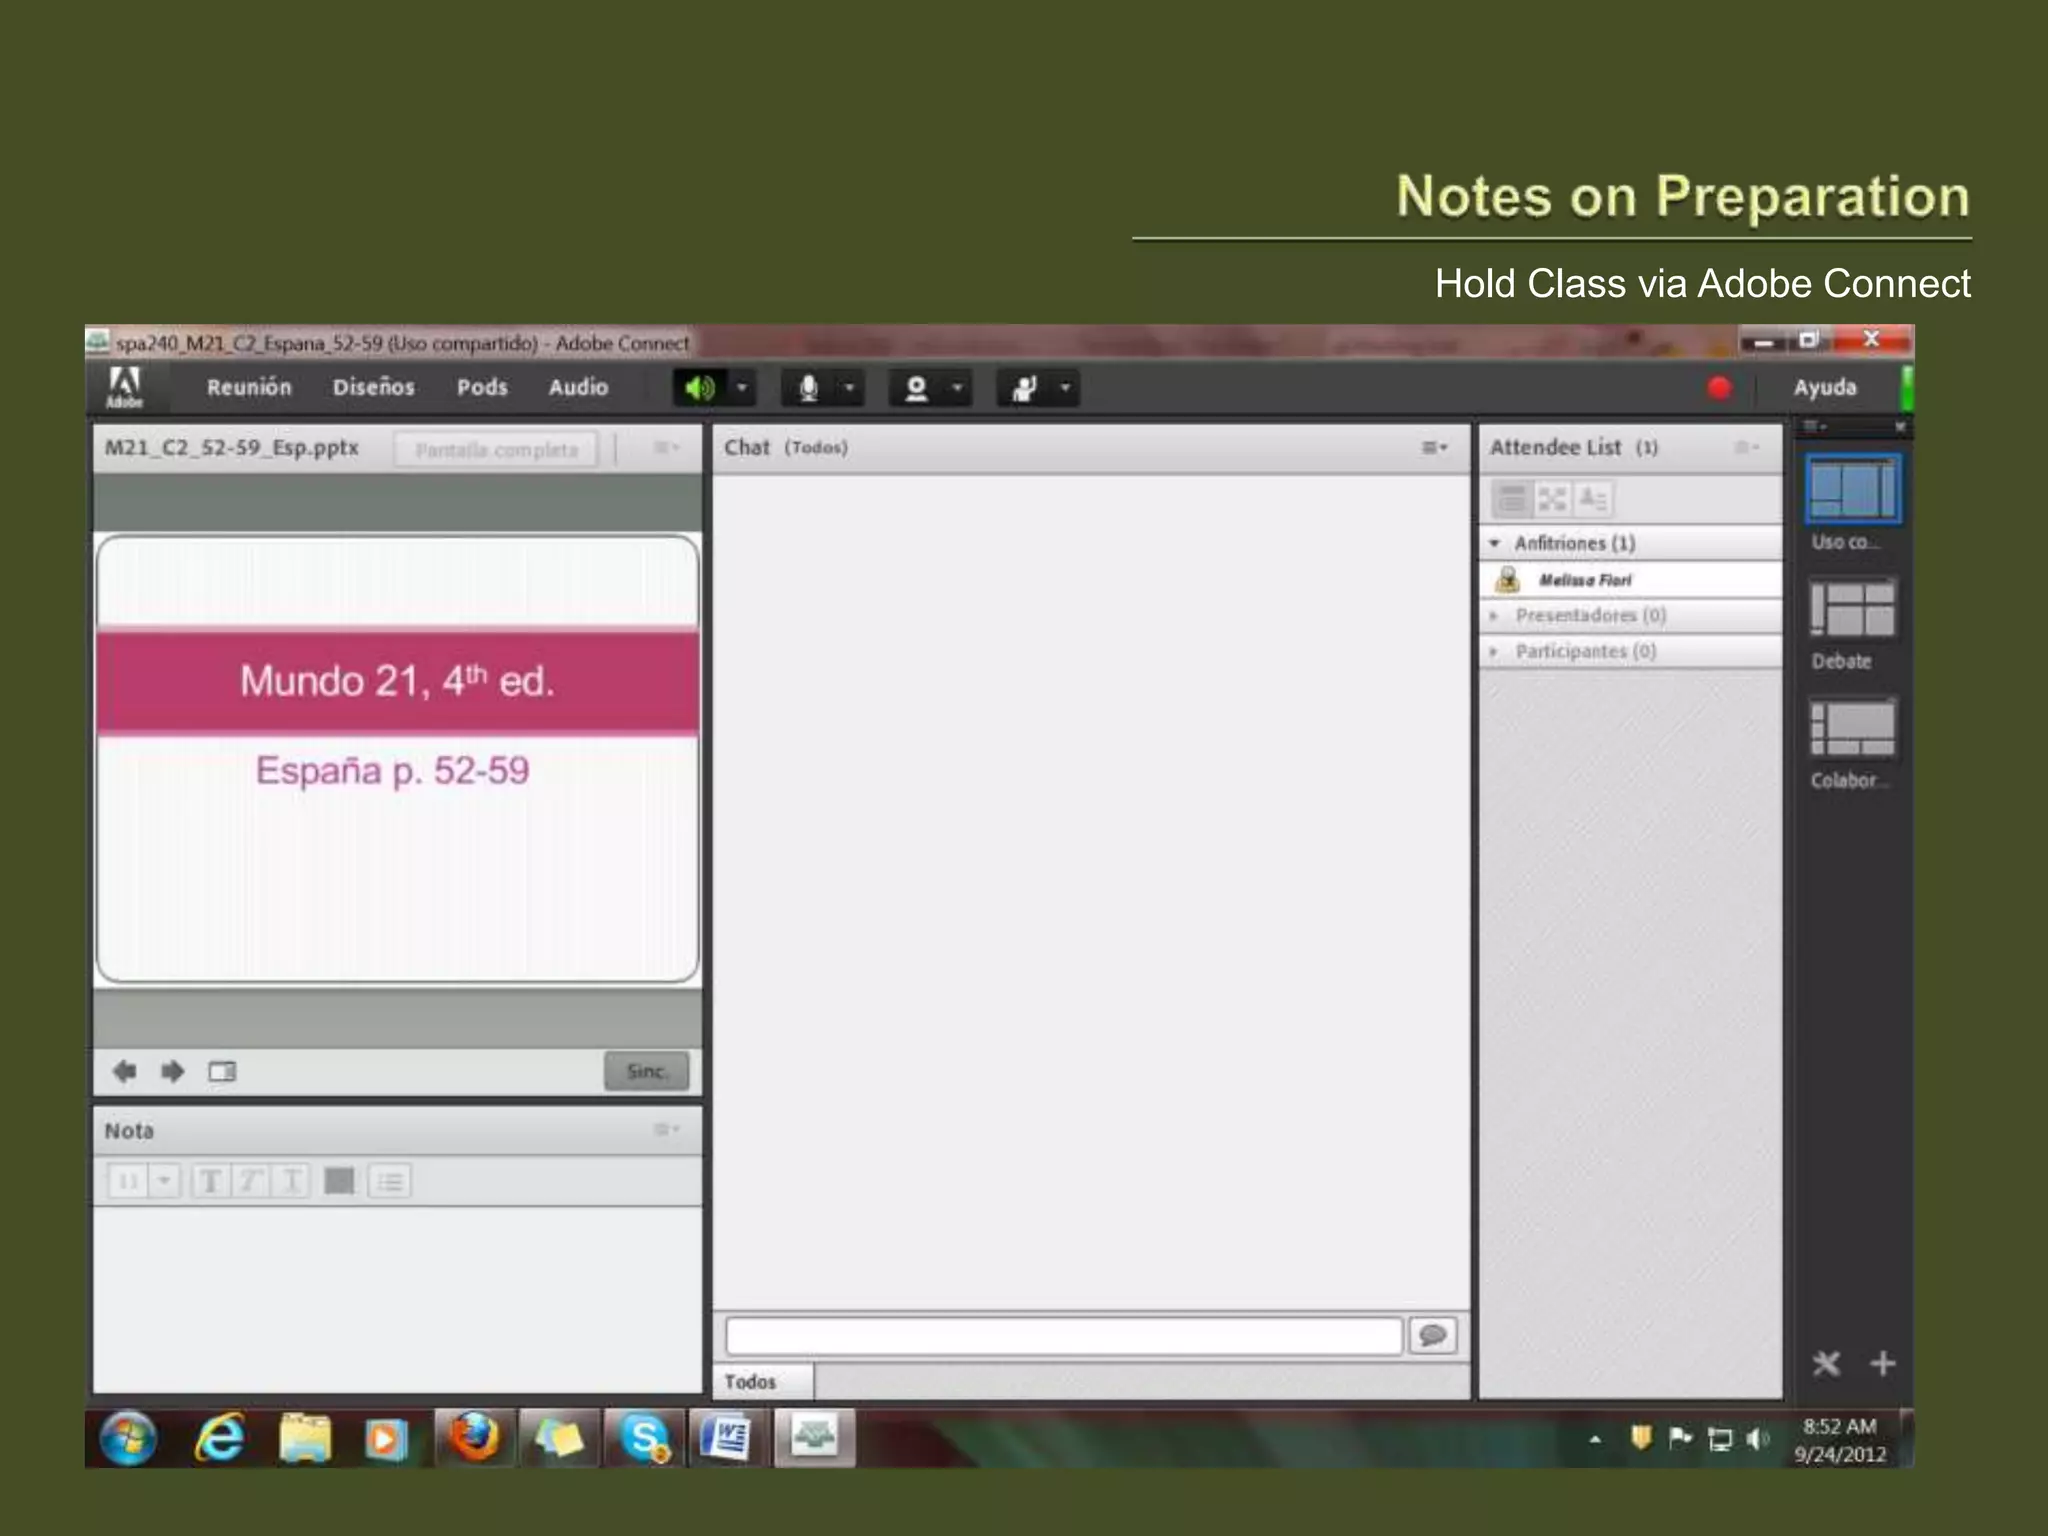
Task: Go to next slide with right arrow
Action: tap(173, 1071)
